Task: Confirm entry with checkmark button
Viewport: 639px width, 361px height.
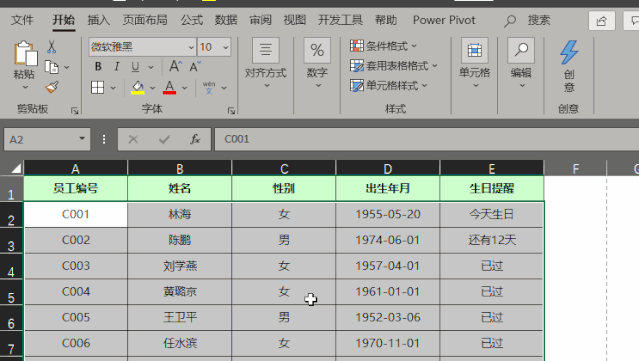Action: click(164, 139)
